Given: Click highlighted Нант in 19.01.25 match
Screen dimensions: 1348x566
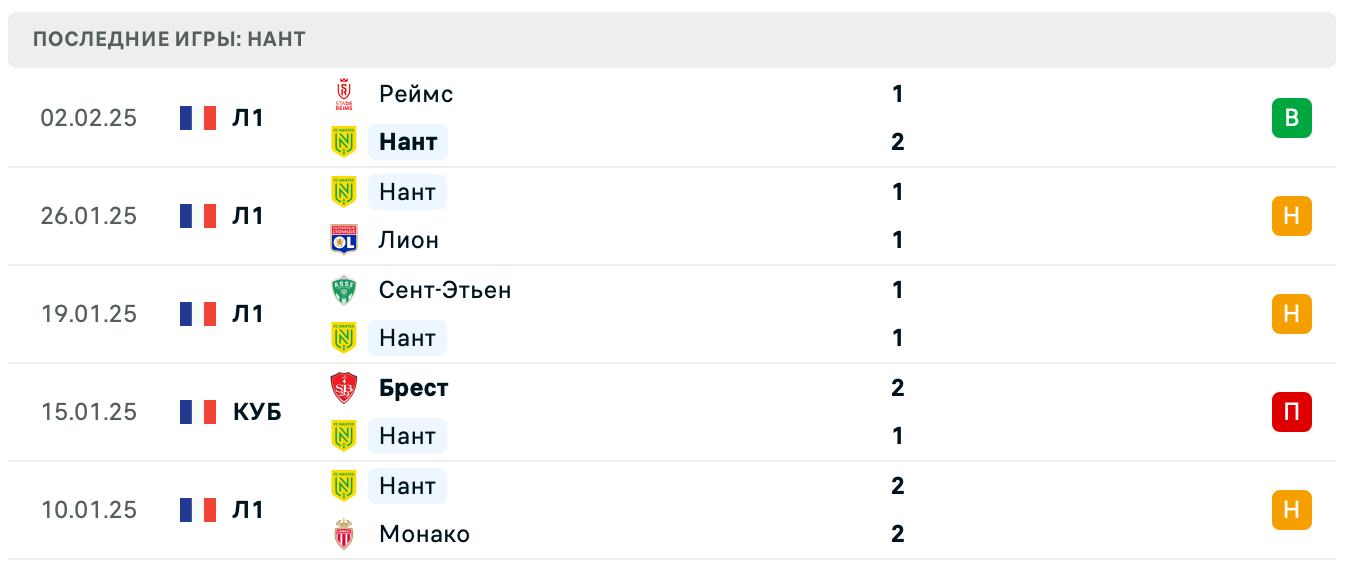Looking at the screenshot, I should coord(407,338).
